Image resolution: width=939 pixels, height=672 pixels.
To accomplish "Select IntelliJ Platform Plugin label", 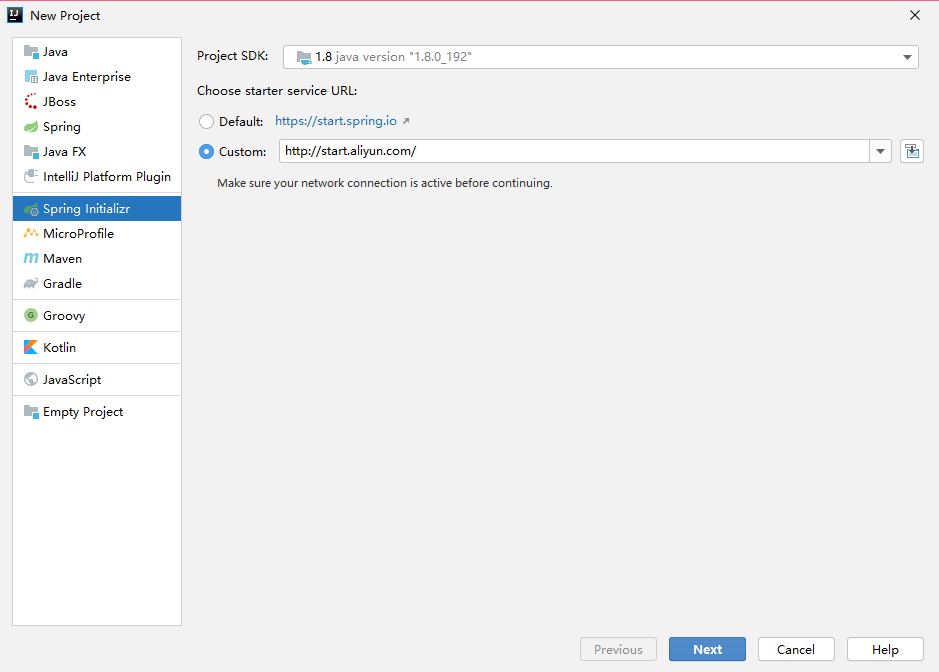I will 107,177.
